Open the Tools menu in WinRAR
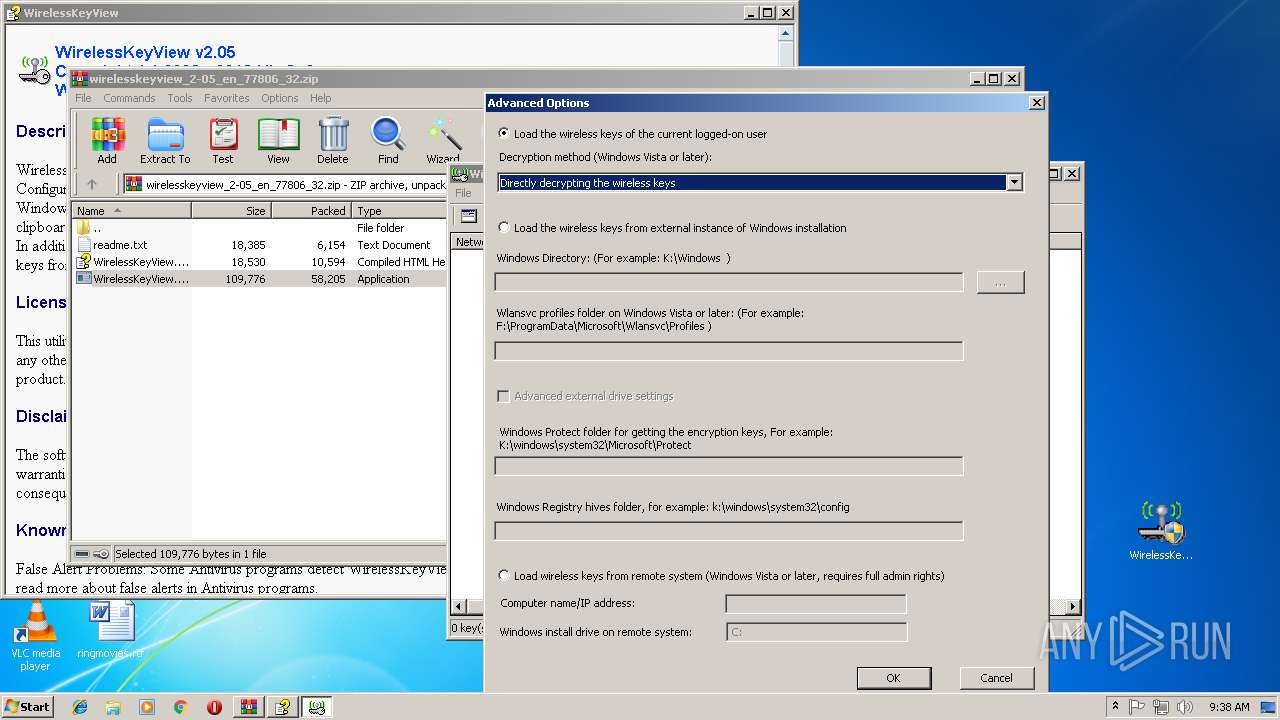The image size is (1280, 720). click(x=180, y=98)
